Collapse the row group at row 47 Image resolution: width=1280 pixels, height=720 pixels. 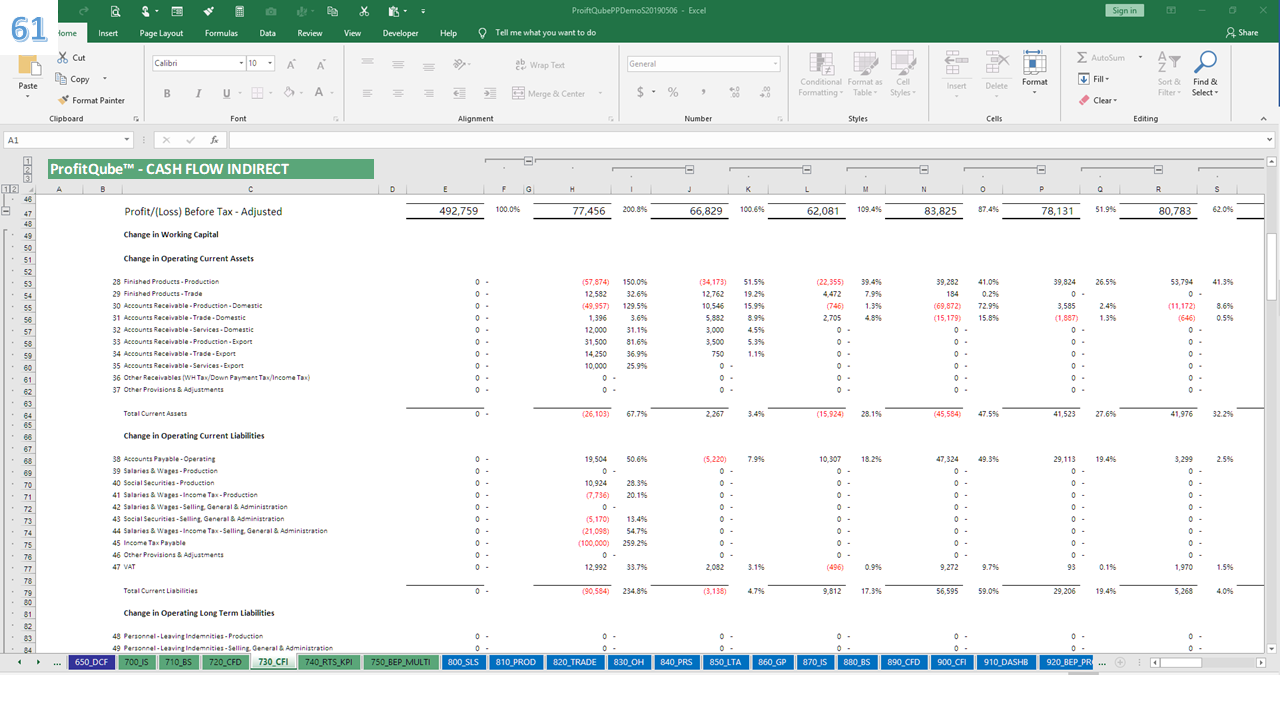pyautogui.click(x=7, y=211)
